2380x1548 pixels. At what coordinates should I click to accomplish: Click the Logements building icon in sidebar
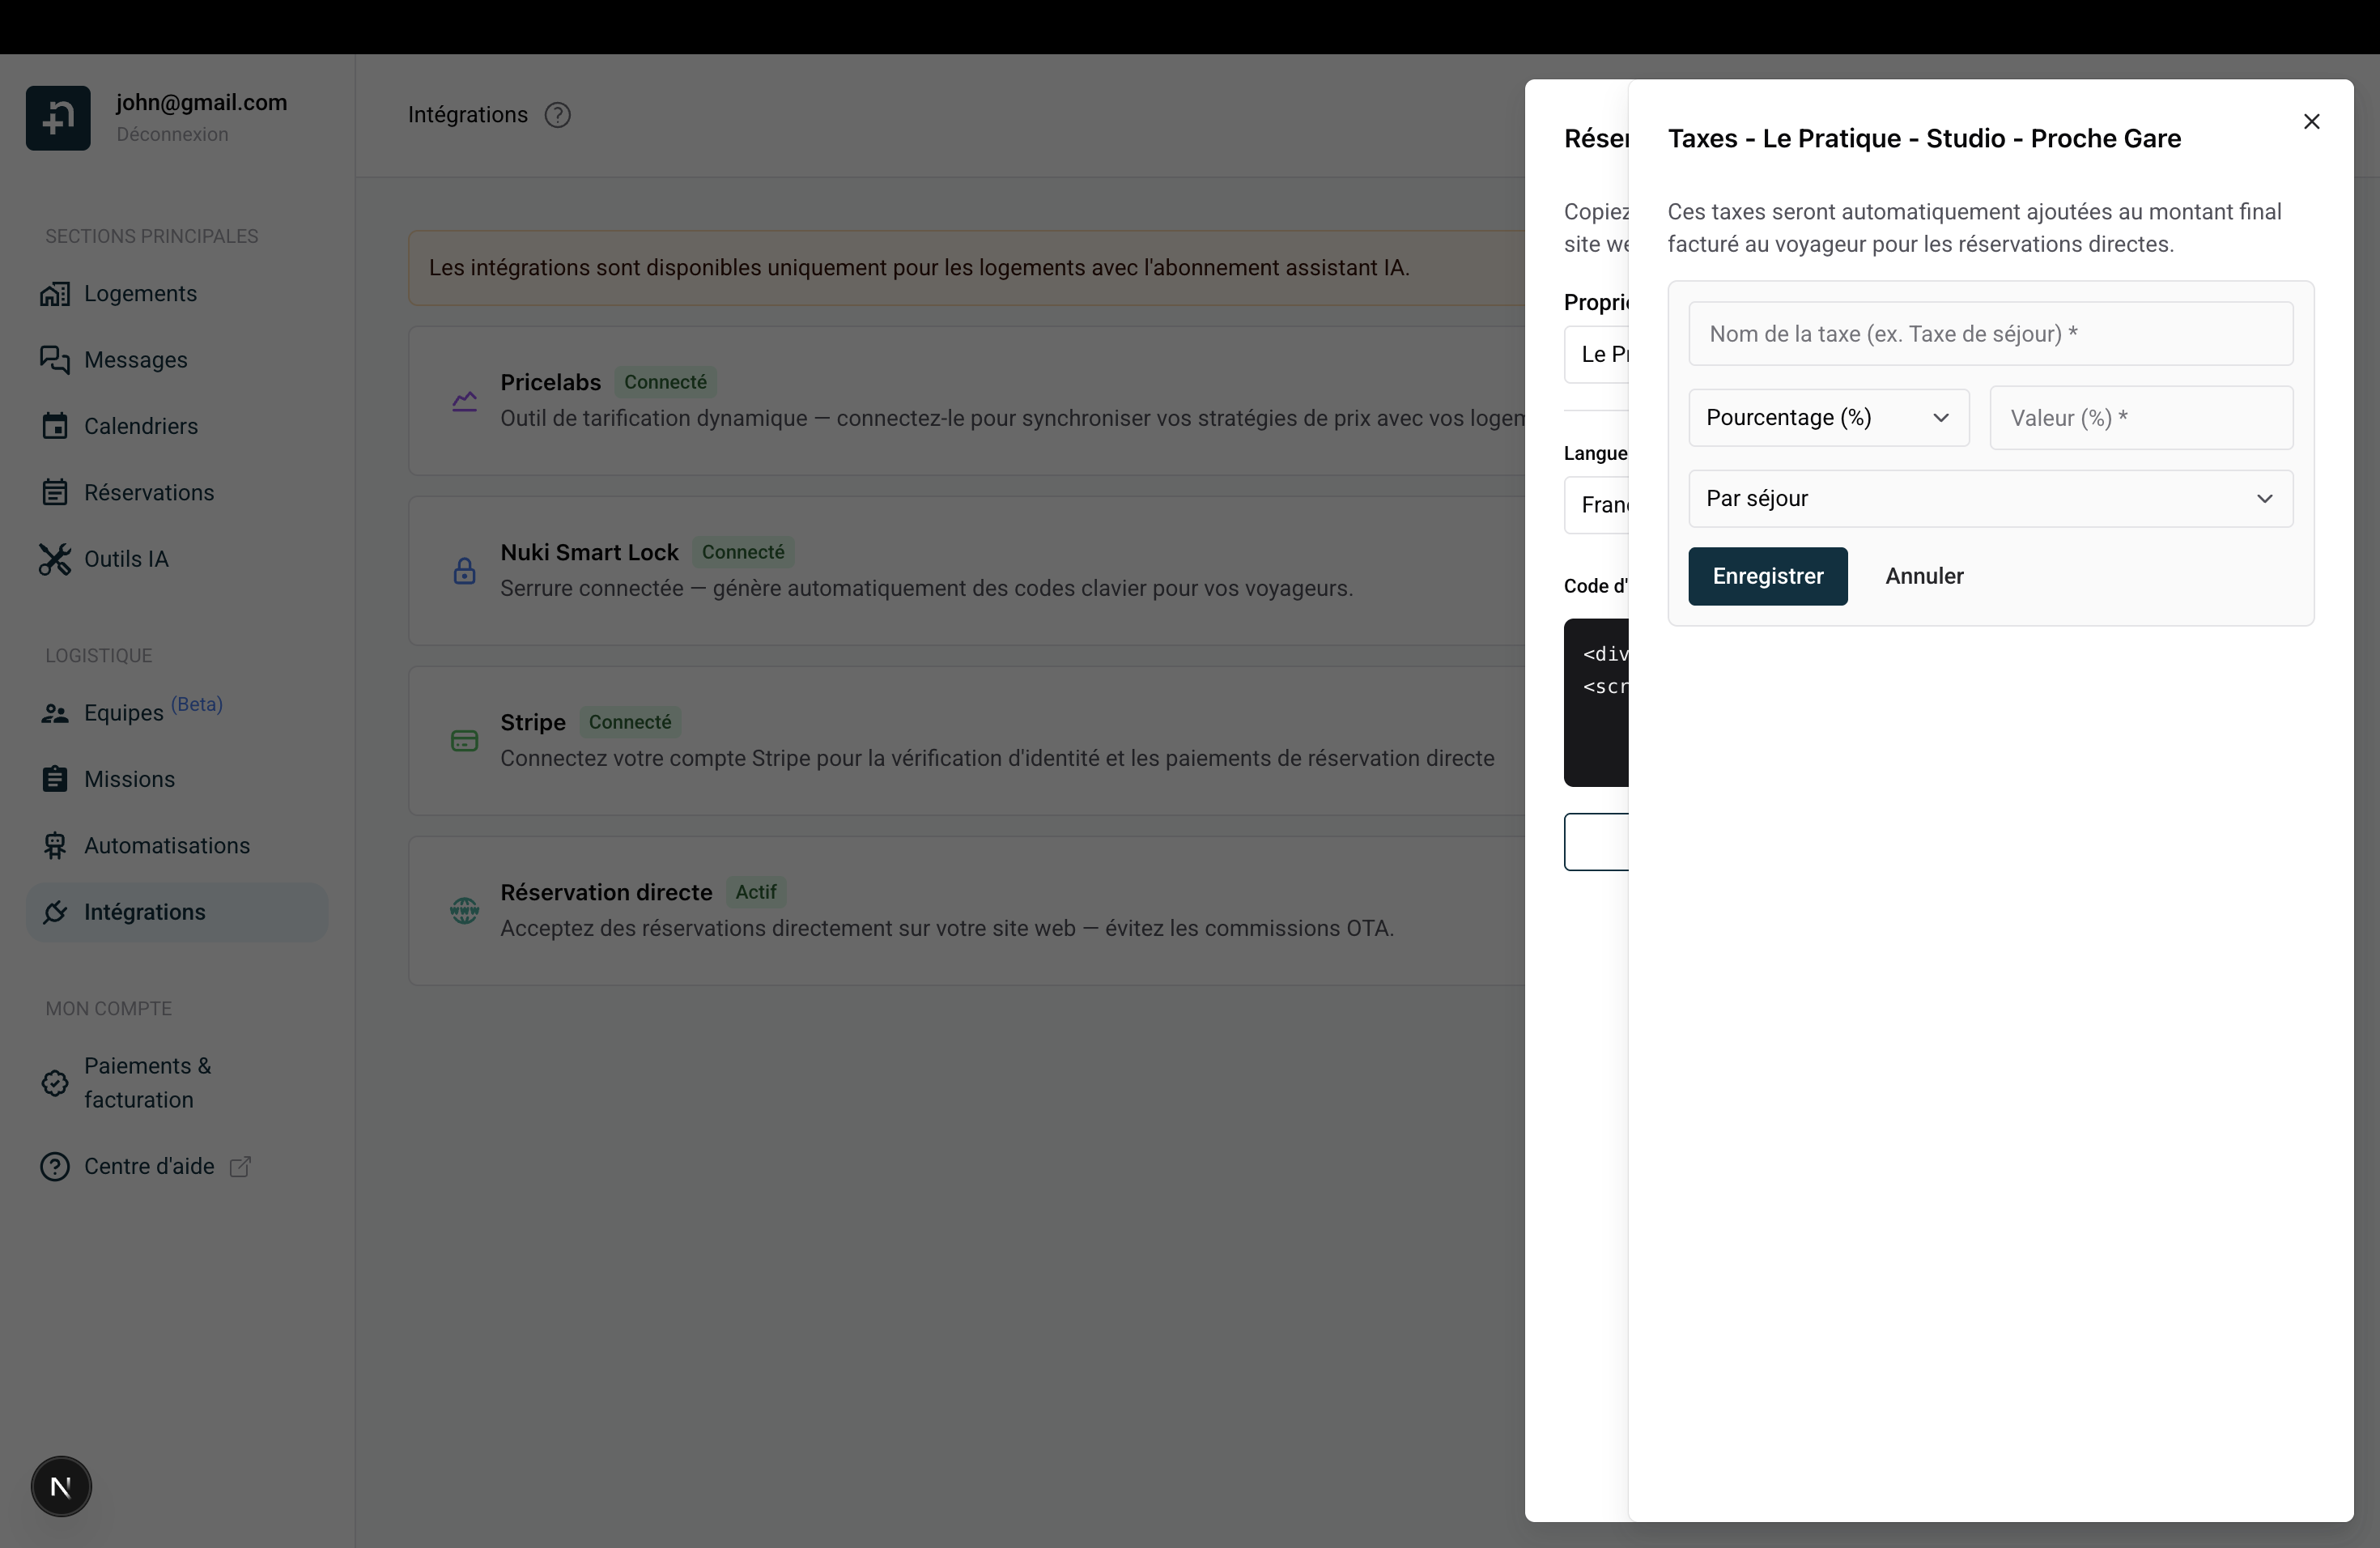[x=55, y=294]
